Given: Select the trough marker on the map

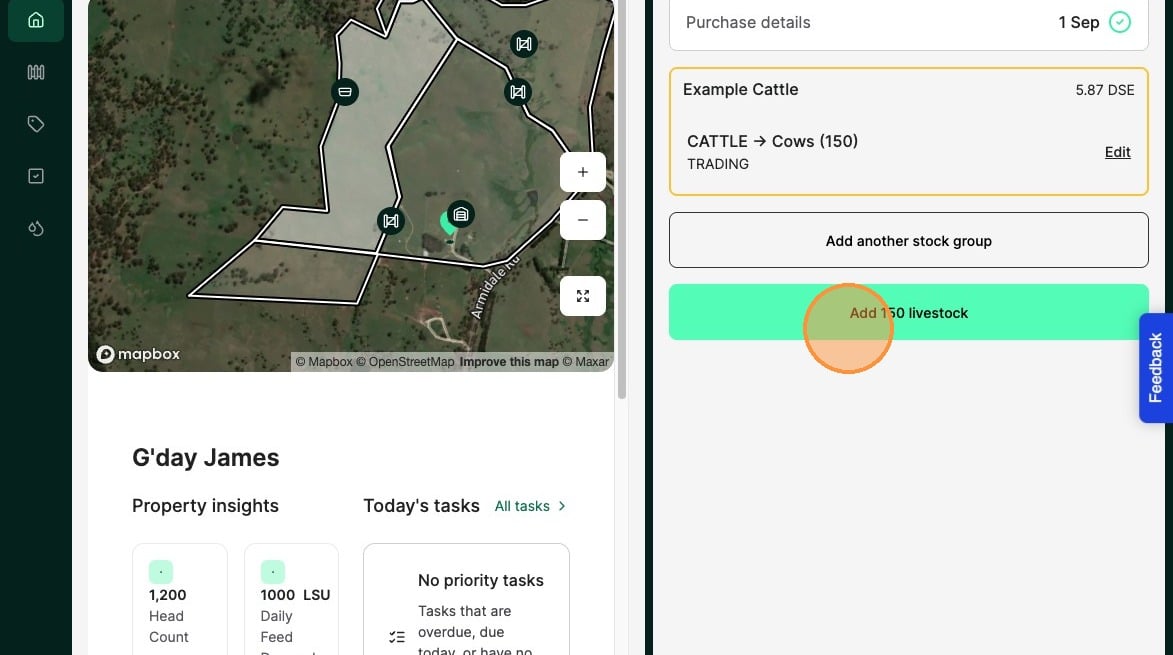Looking at the screenshot, I should tap(345, 92).
